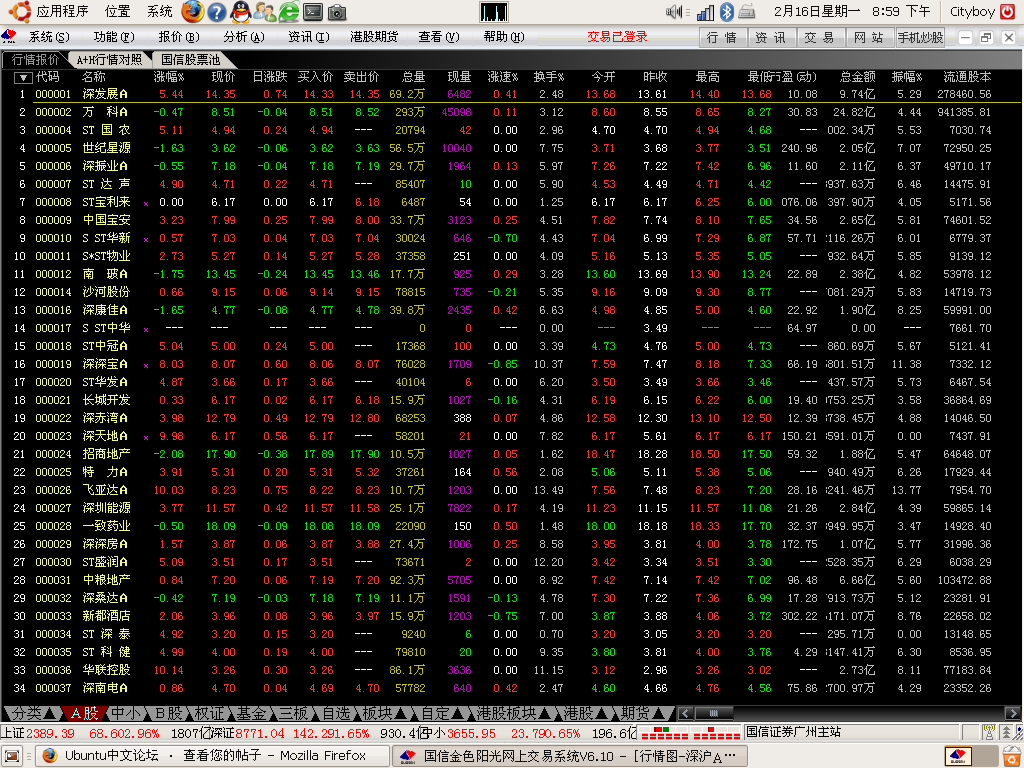Select the 三板 bottom tab
Image resolution: width=1024 pixels, height=768 pixels.
(295, 713)
